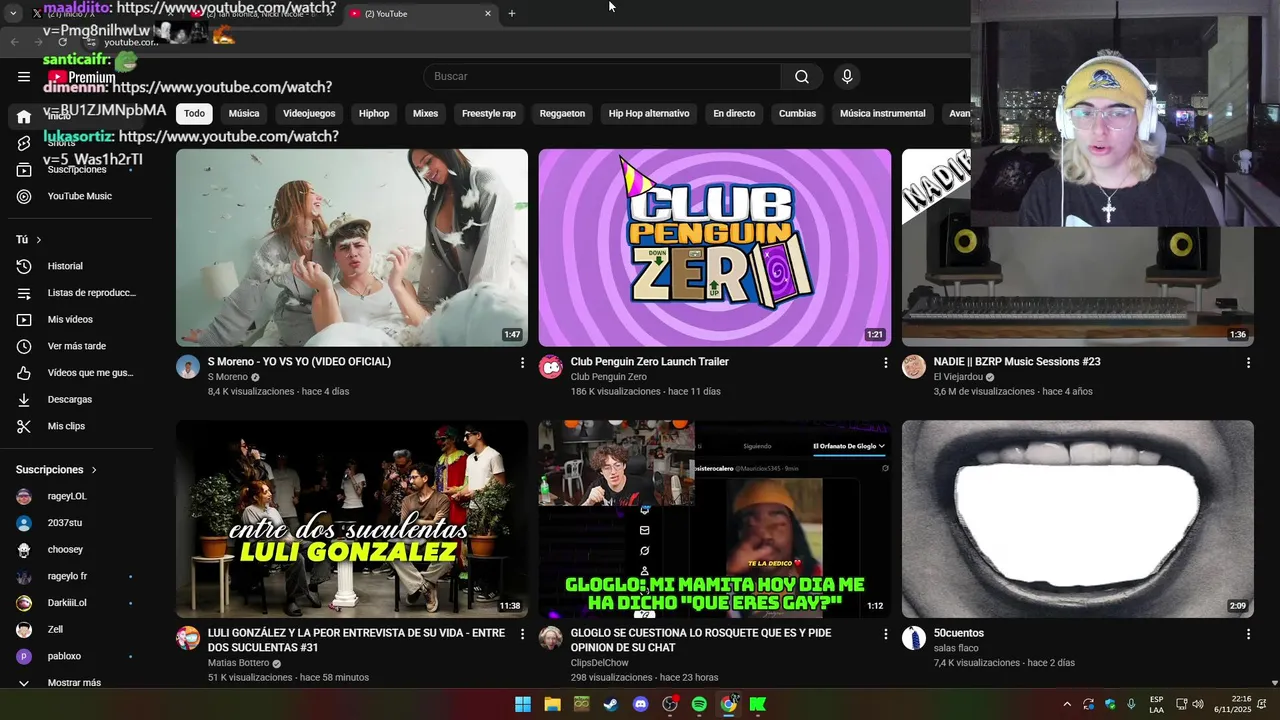Open options for S Moreno video
The height and width of the screenshot is (720, 1280).
pyautogui.click(x=522, y=363)
